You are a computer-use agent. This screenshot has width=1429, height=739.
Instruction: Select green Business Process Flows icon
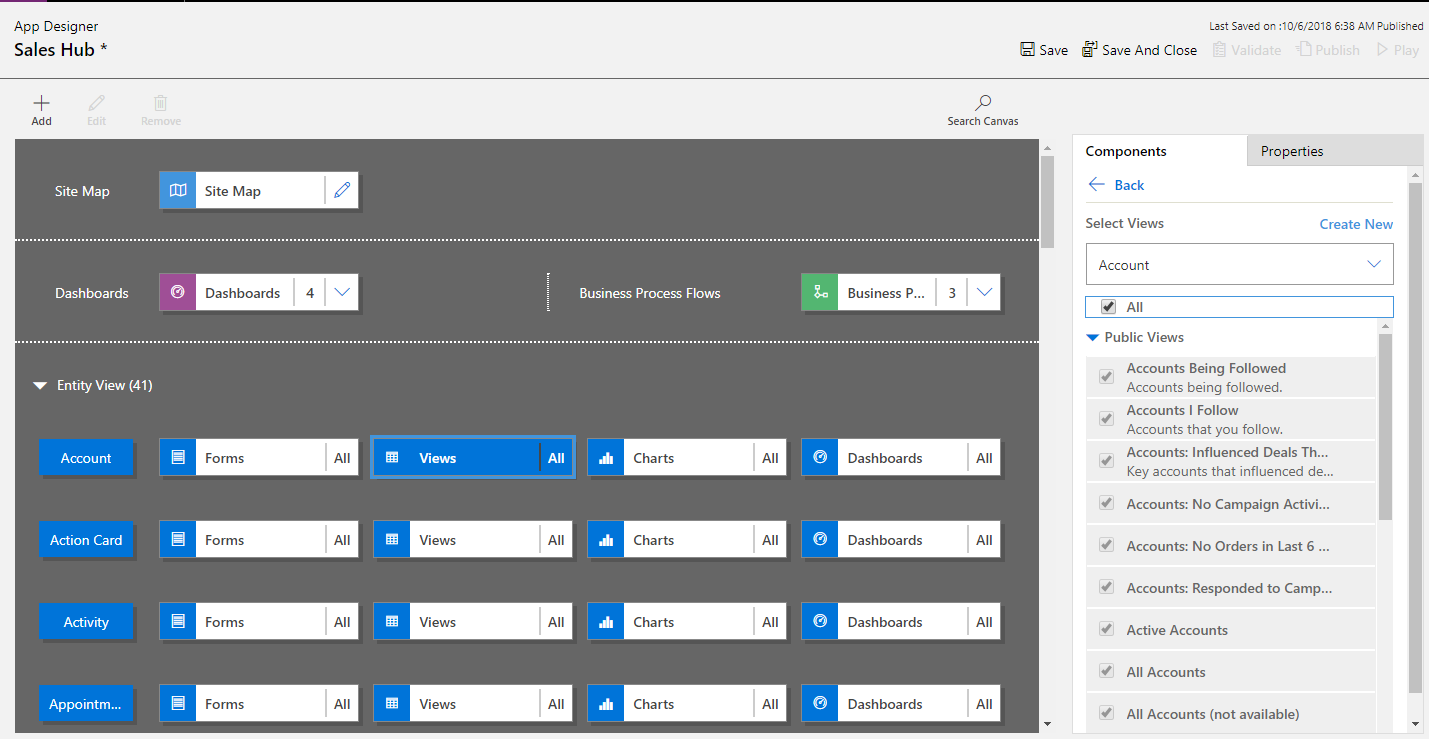pyautogui.click(x=820, y=292)
